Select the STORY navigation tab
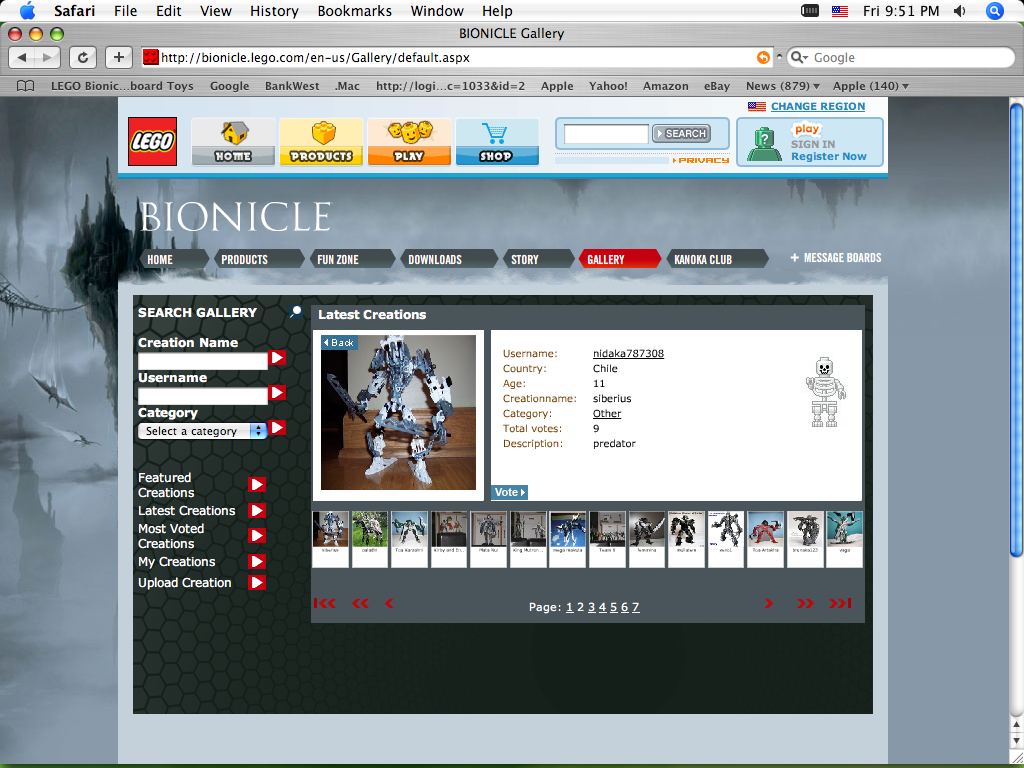Image resolution: width=1024 pixels, height=768 pixels. (x=537, y=259)
